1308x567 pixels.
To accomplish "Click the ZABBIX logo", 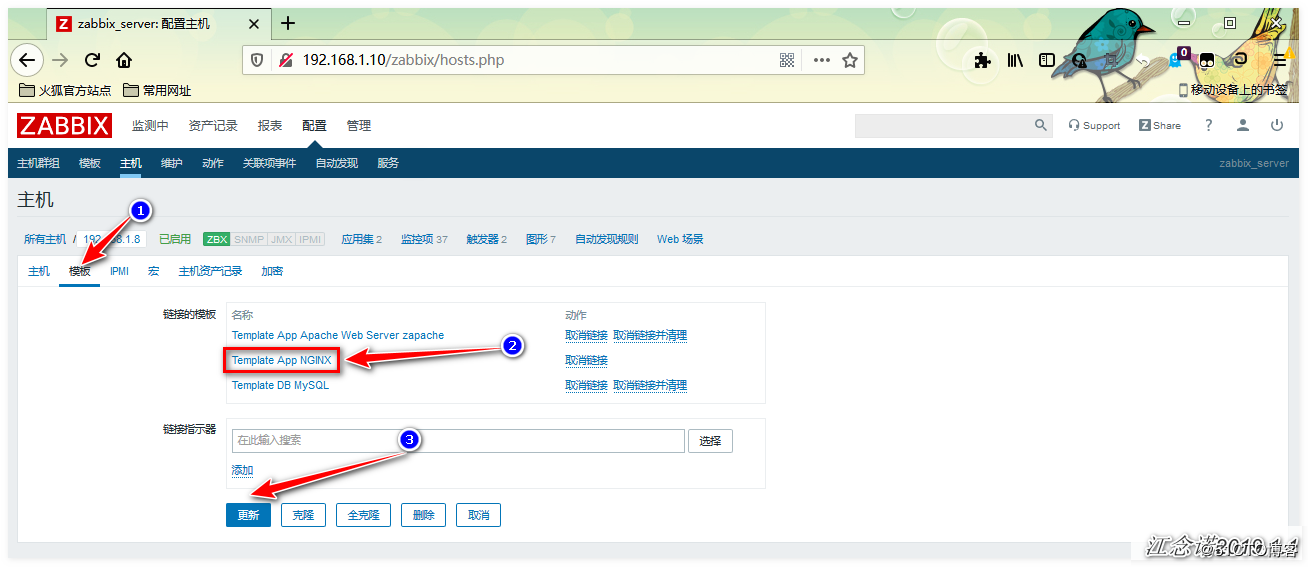I will tap(64, 126).
